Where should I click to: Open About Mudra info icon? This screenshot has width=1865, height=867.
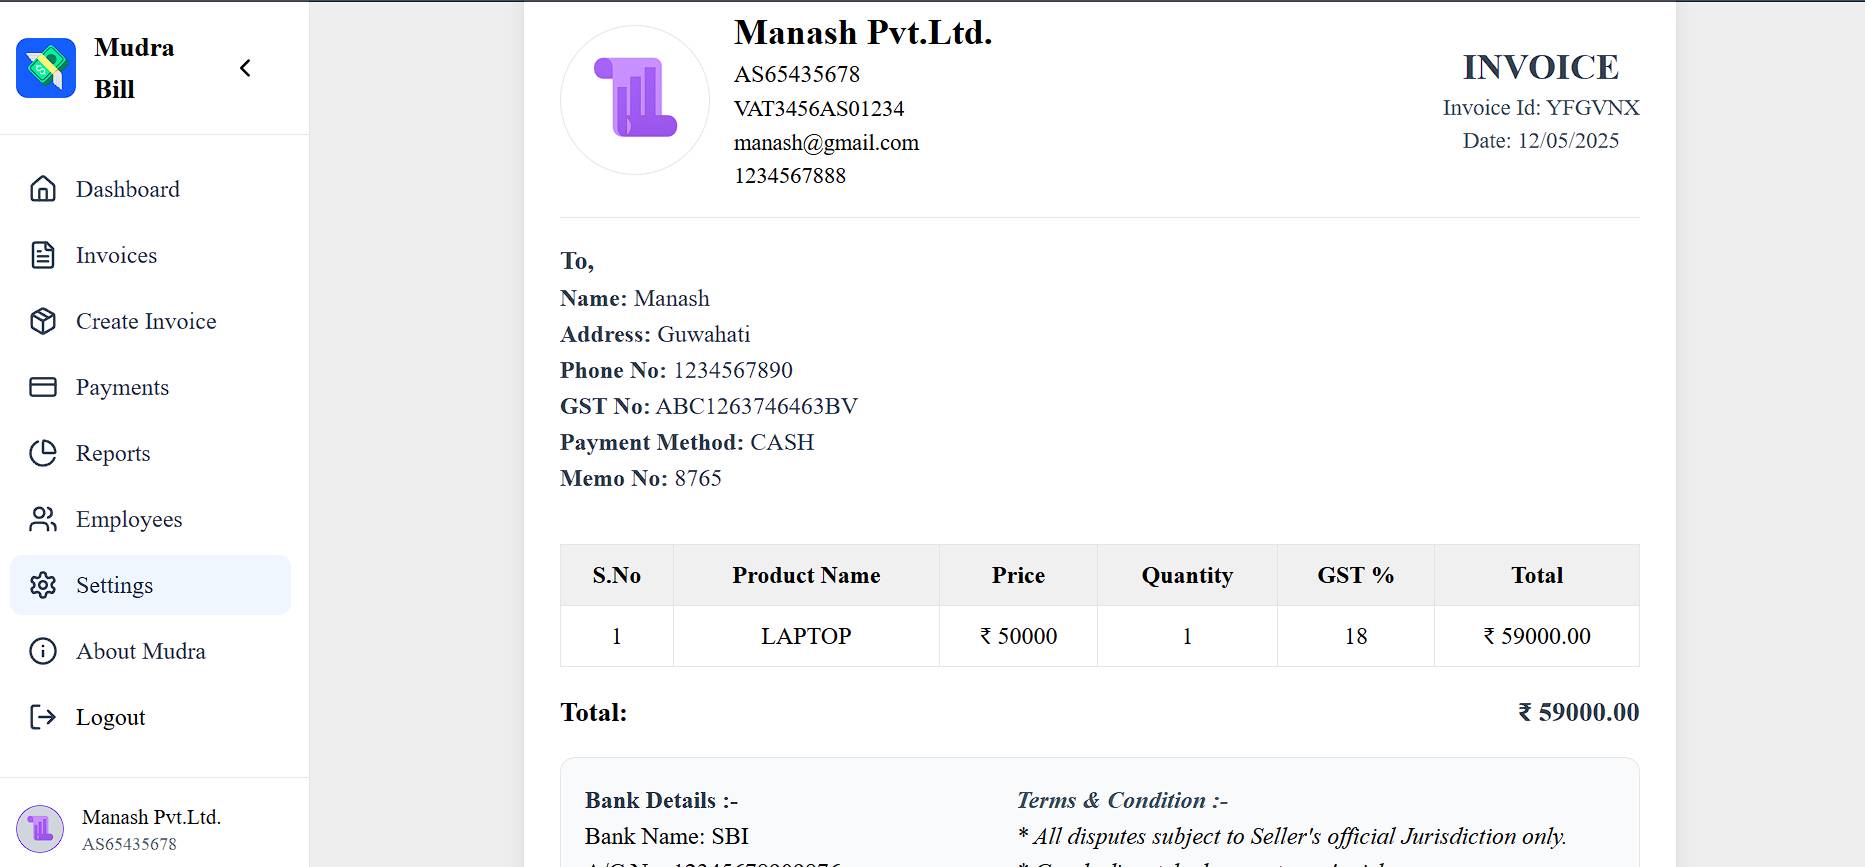click(x=44, y=651)
